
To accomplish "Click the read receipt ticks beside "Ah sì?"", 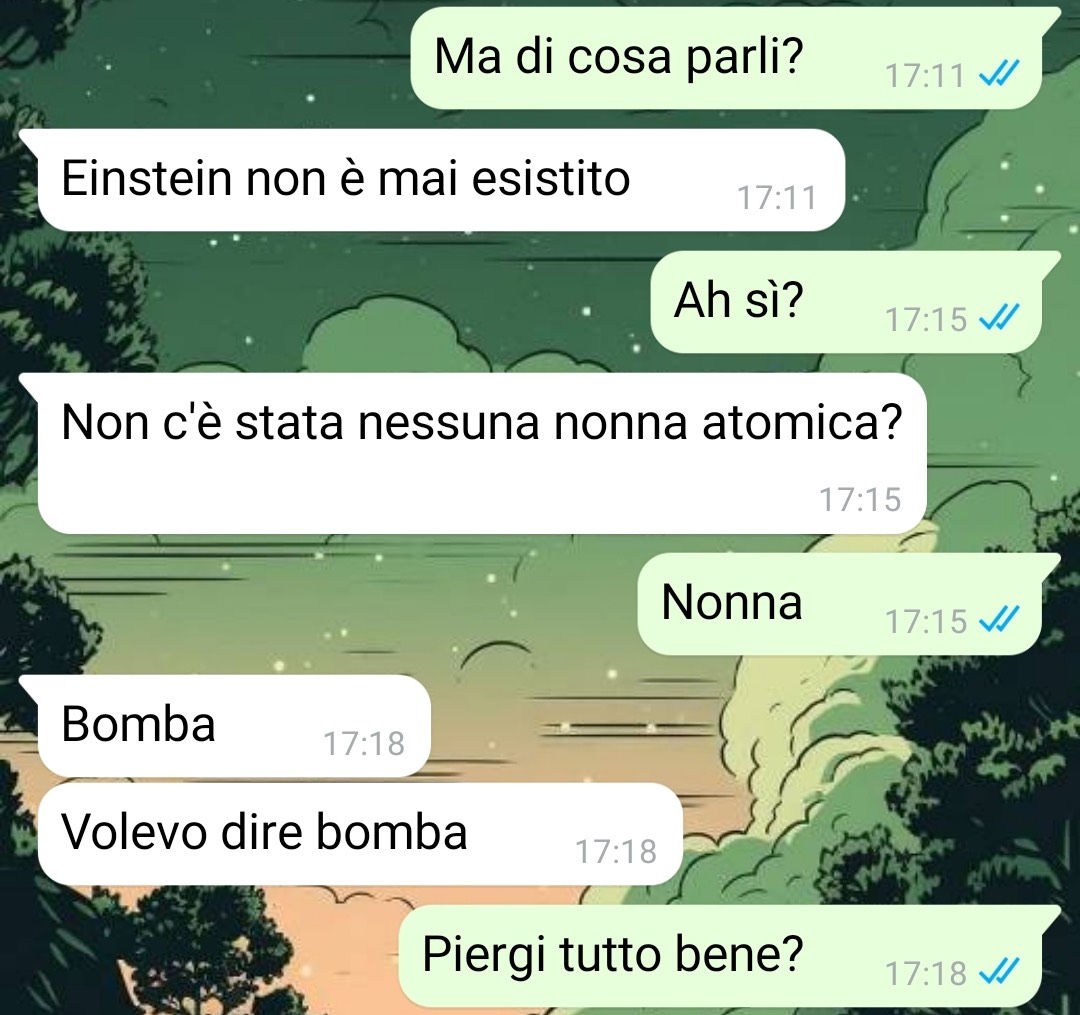I will tap(999, 317).
